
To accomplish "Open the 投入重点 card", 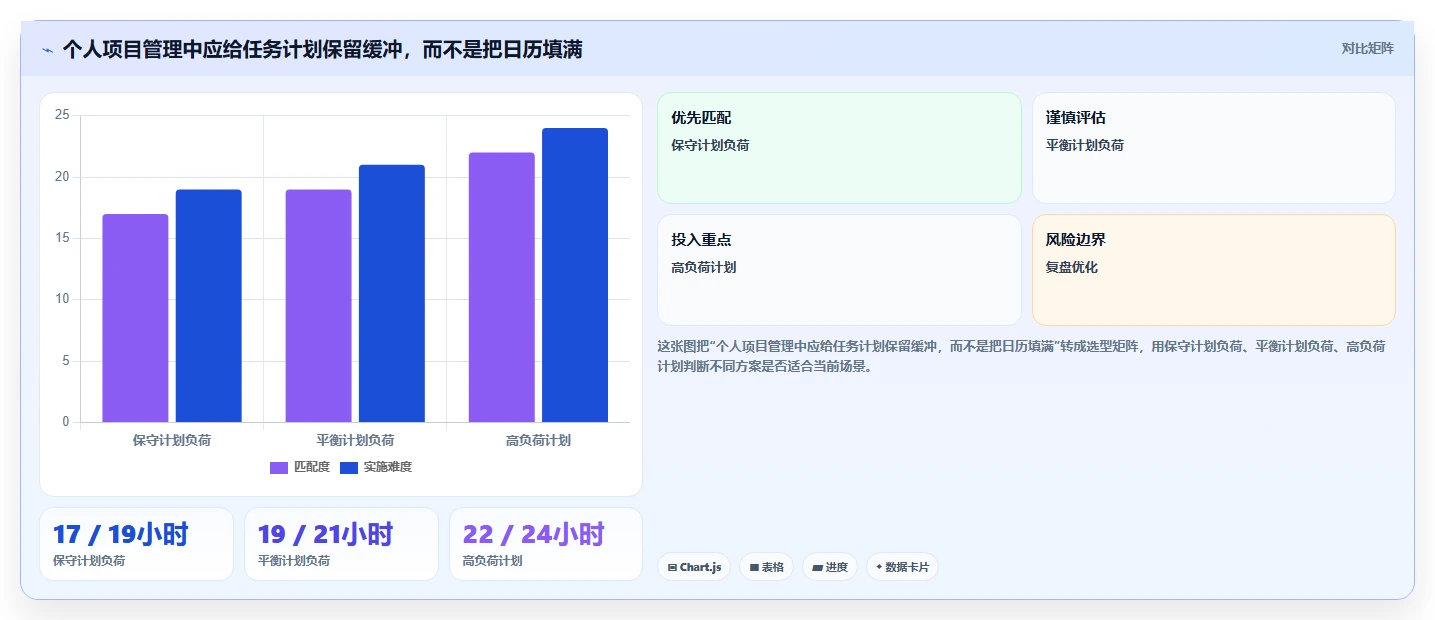I will click(x=839, y=270).
